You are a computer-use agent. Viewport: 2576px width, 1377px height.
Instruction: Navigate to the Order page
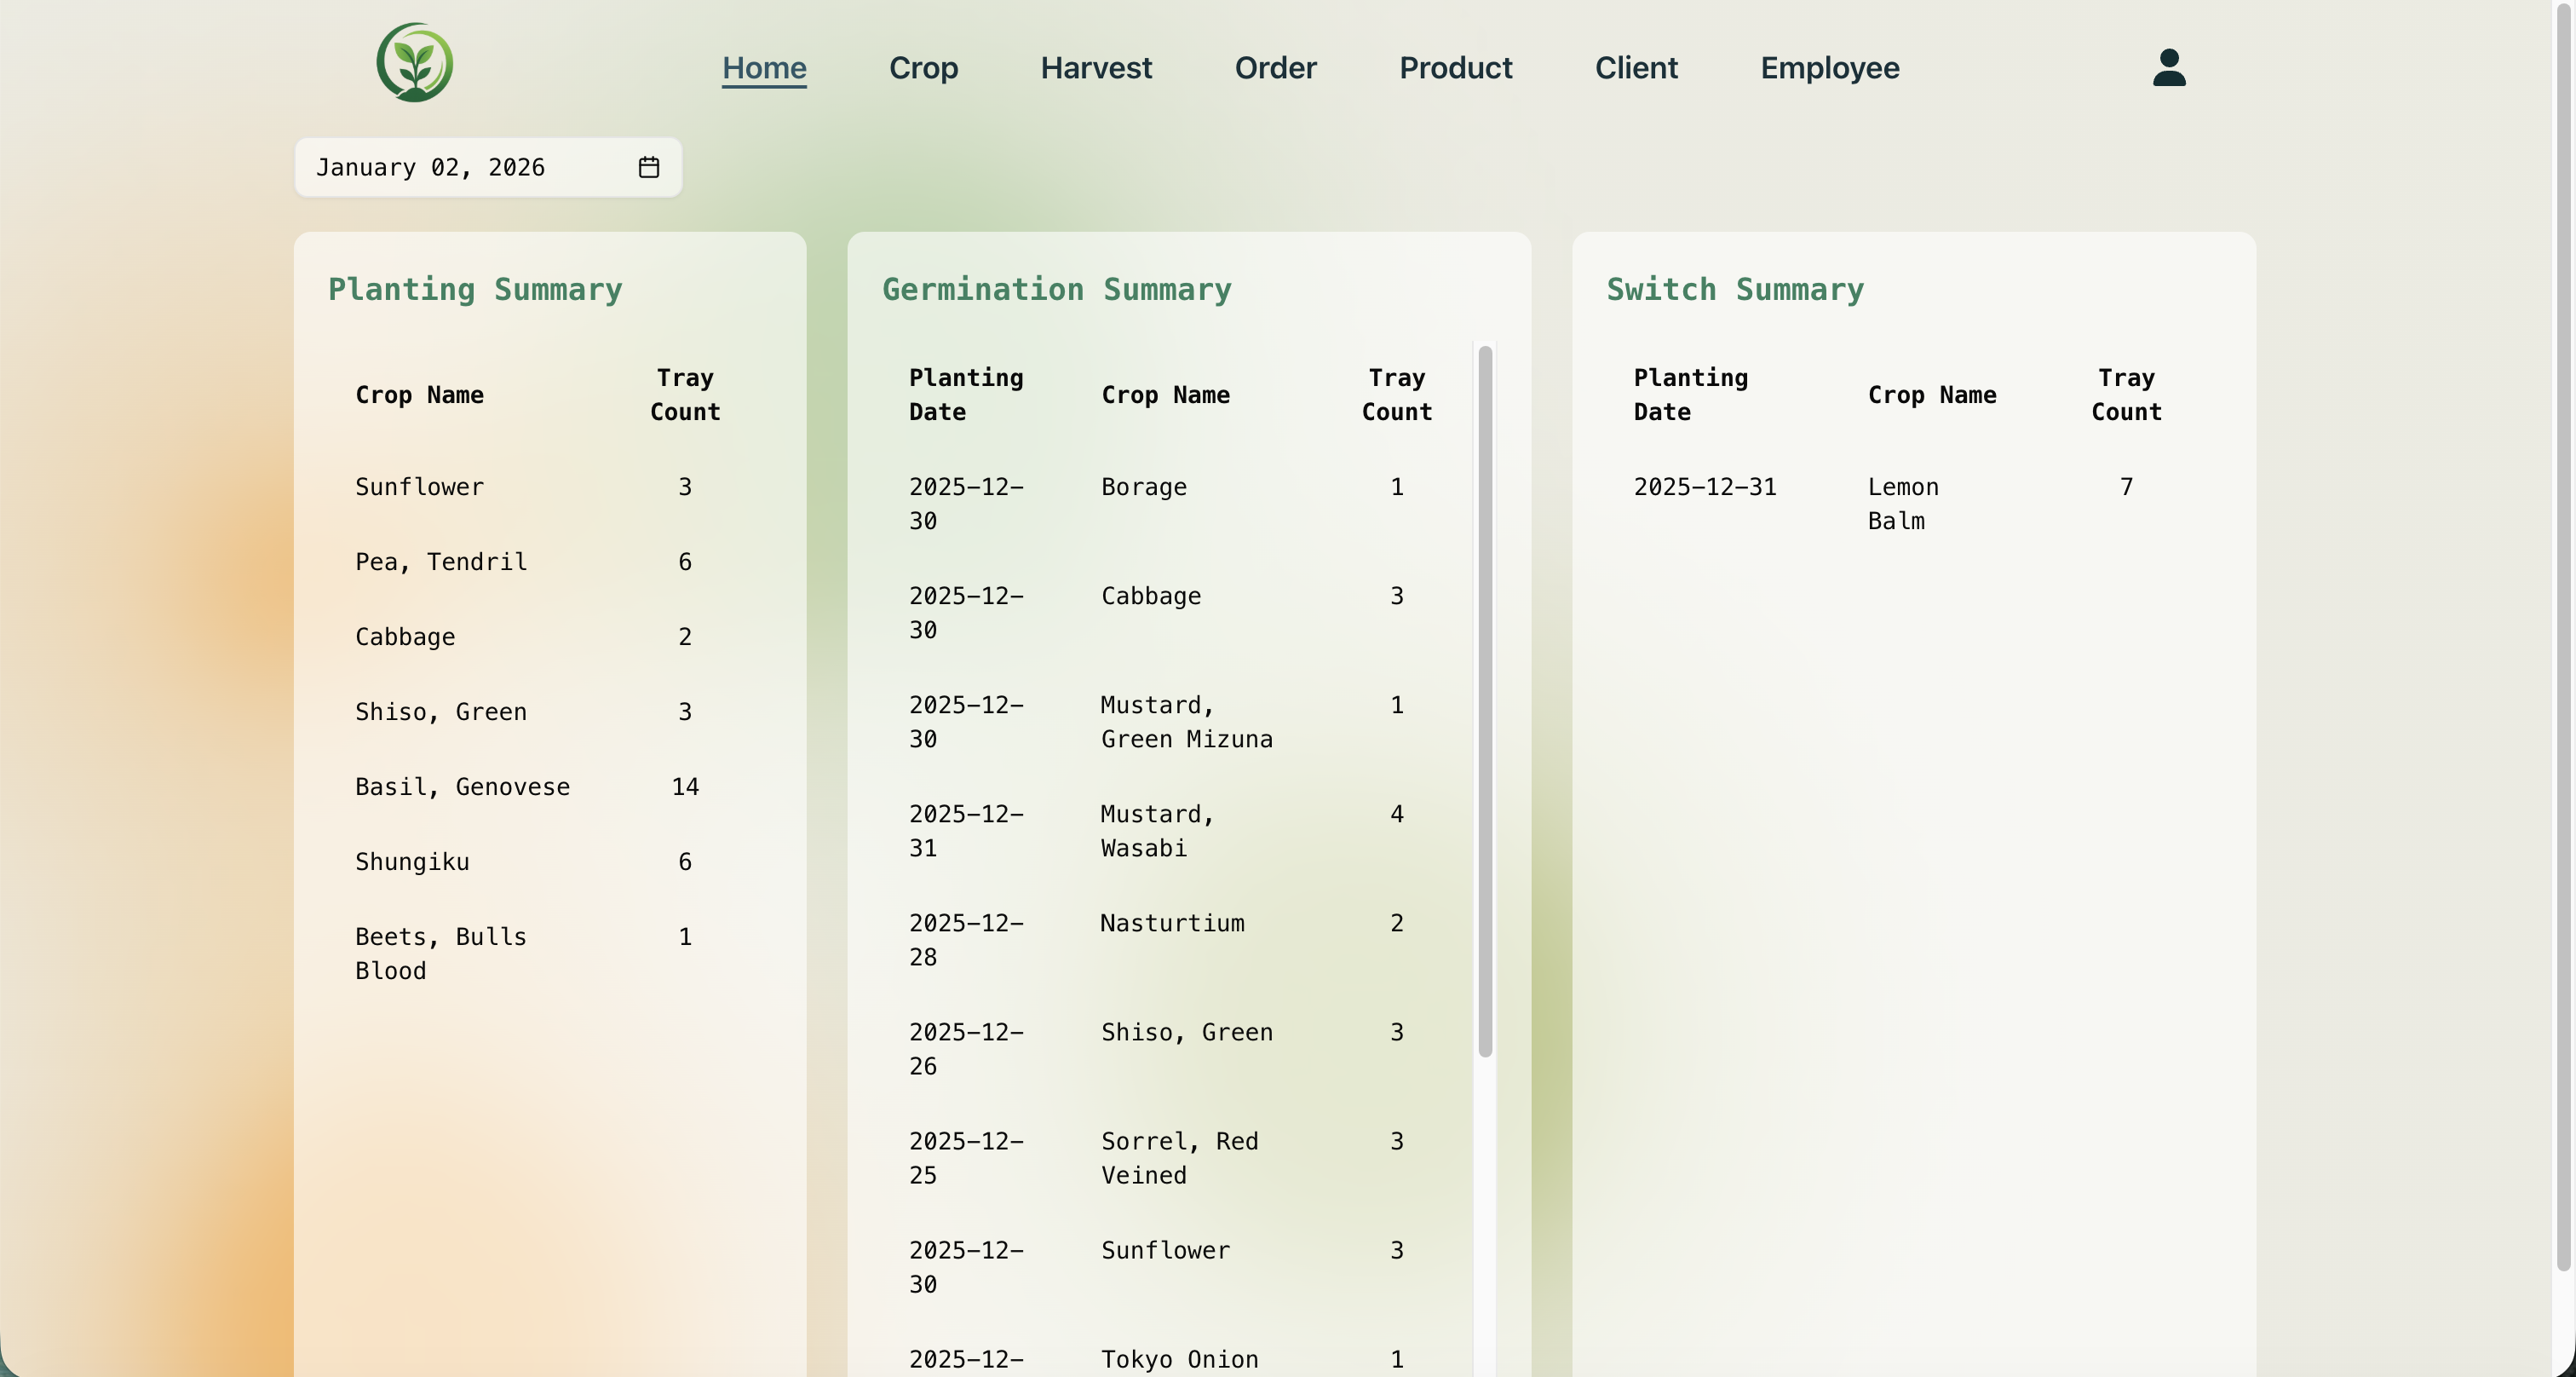pos(1274,68)
